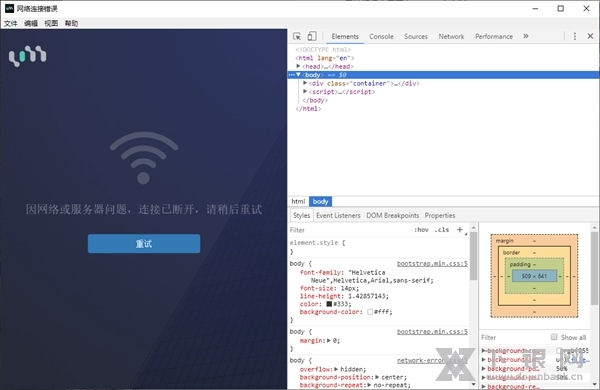Click the network error message text
Screen dimensions: 600x390
click(x=144, y=209)
